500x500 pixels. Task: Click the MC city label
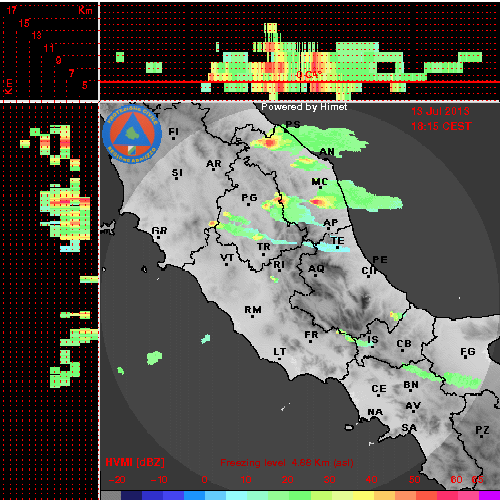(x=320, y=182)
